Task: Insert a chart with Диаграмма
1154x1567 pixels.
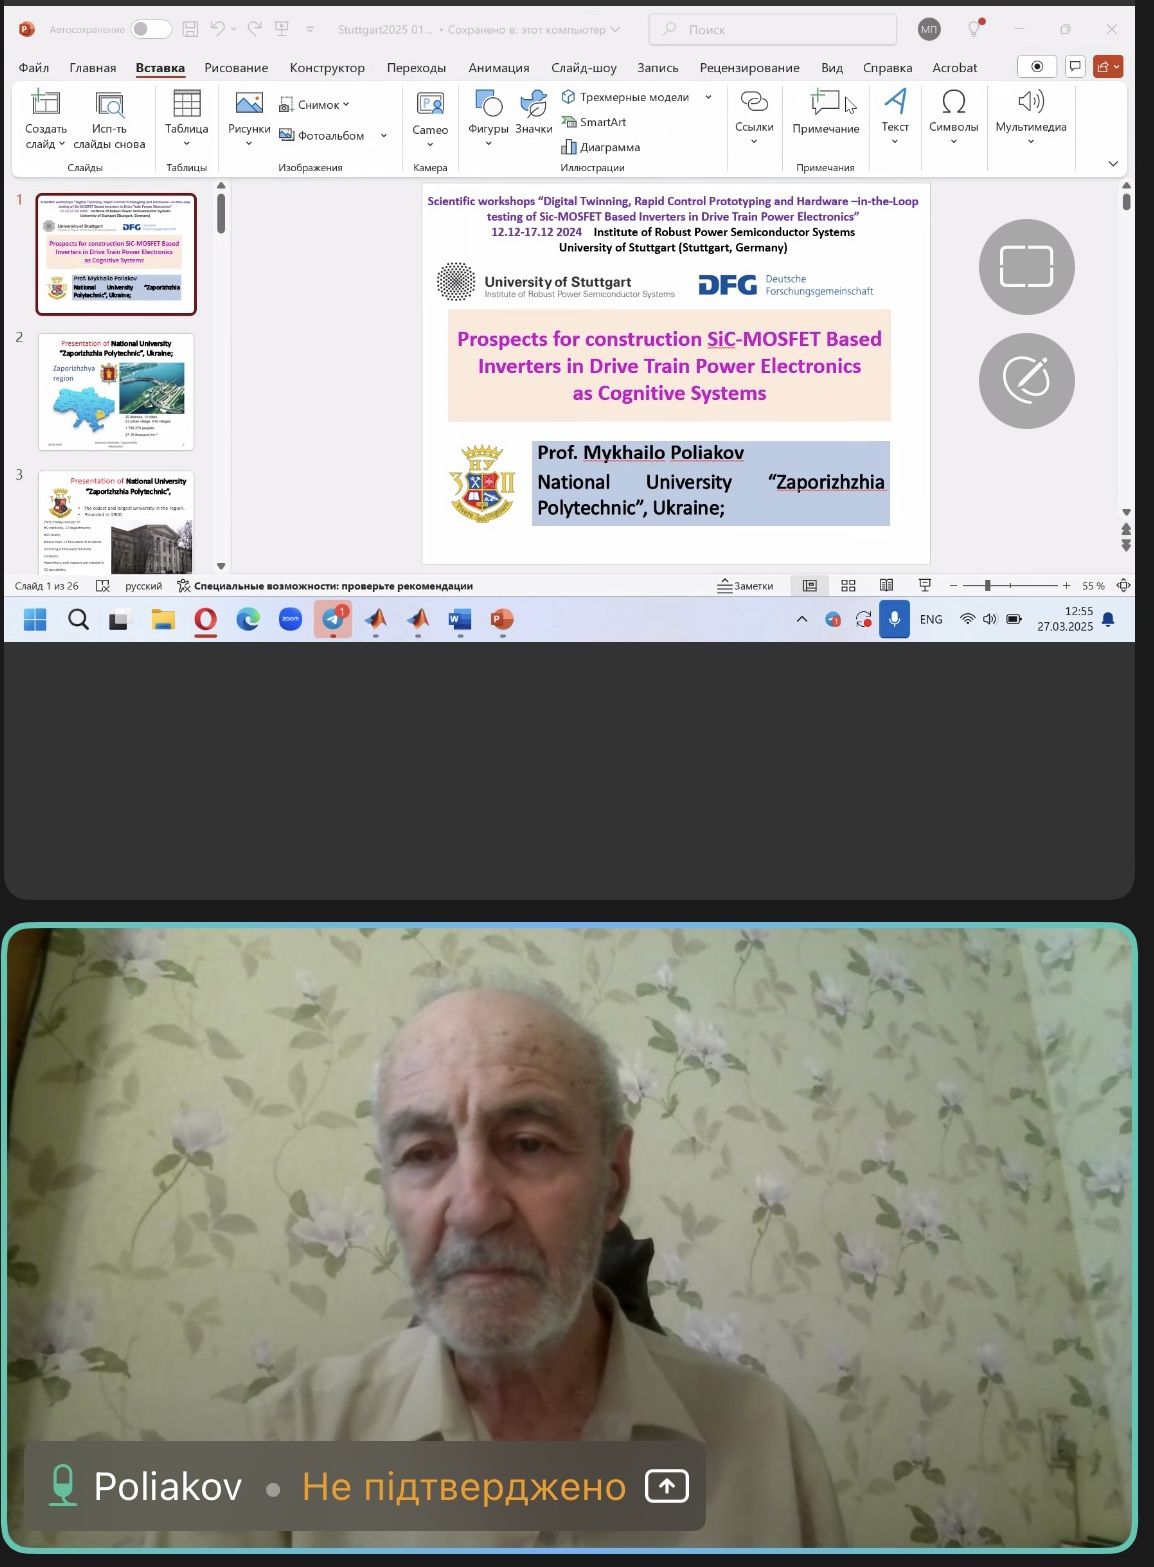Action: [600, 147]
